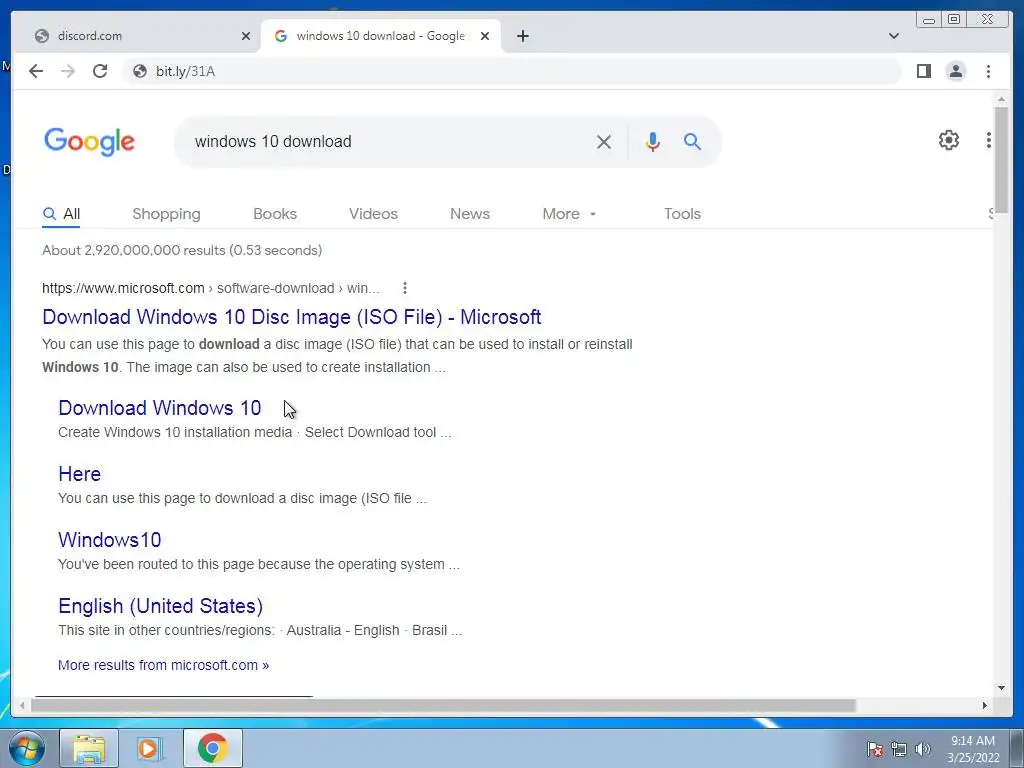The height and width of the screenshot is (768, 1024).
Task: Click the horizontal scroll left arrow
Action: tap(22, 706)
